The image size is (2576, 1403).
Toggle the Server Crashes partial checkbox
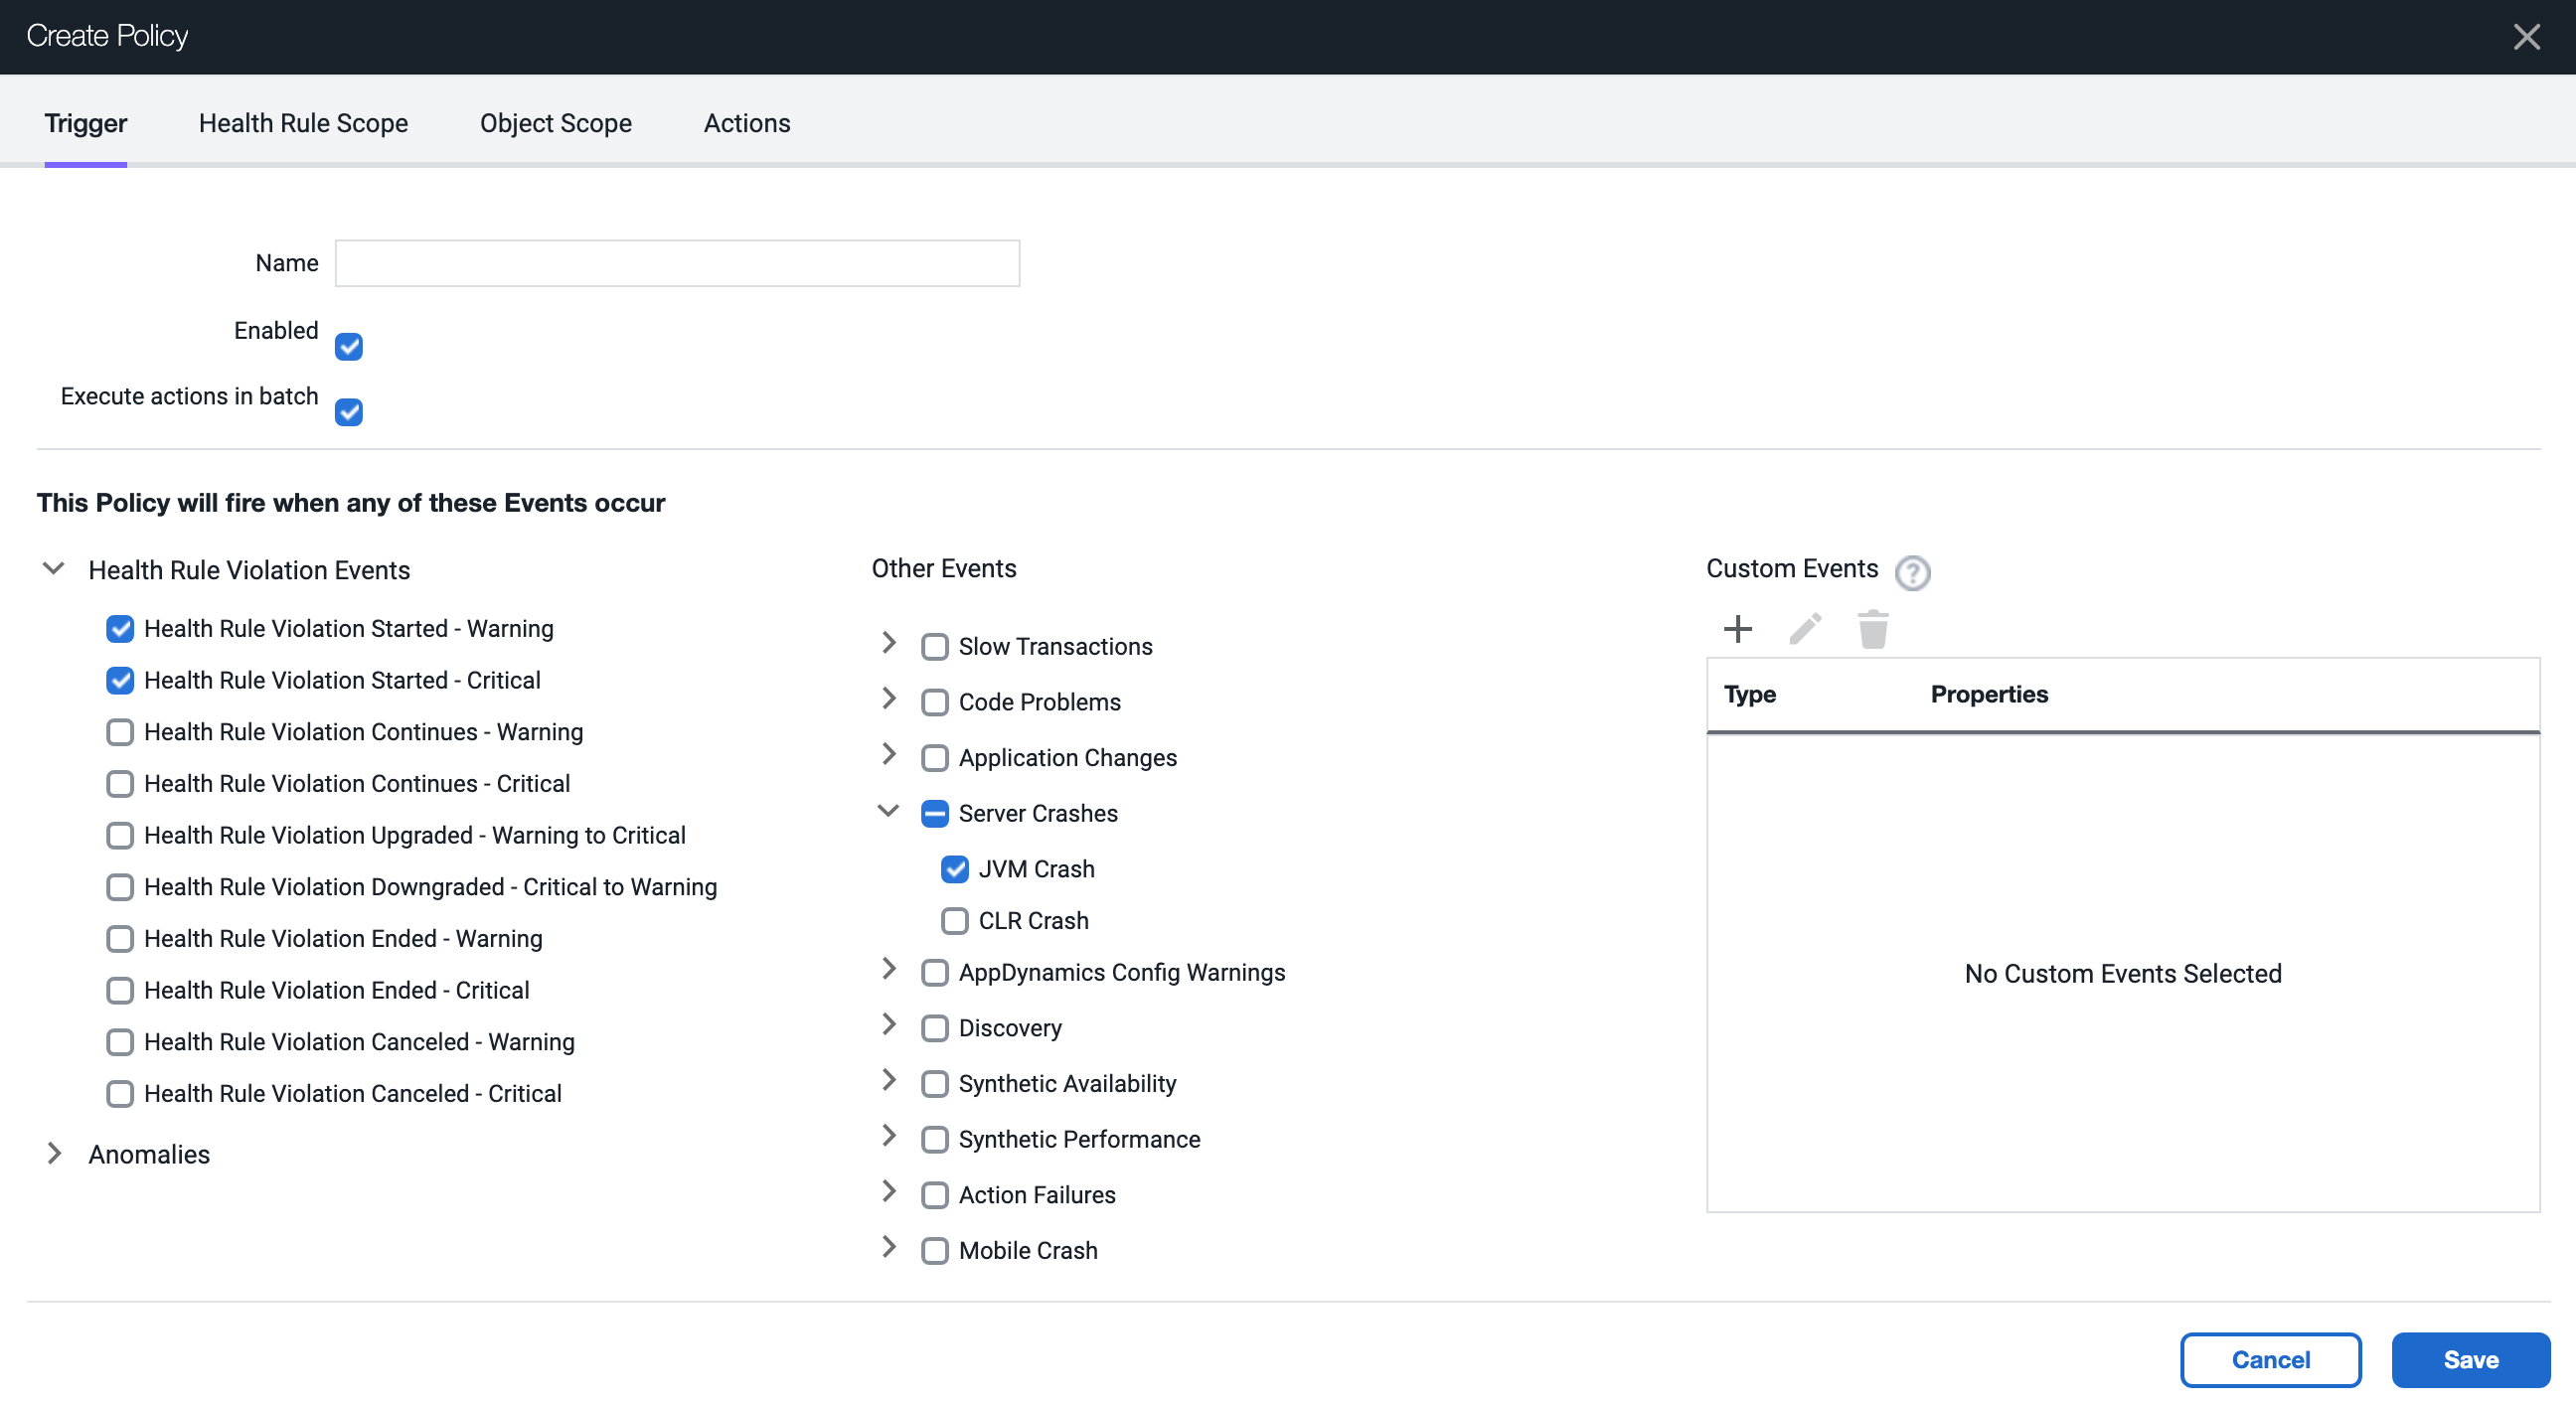coord(935,814)
